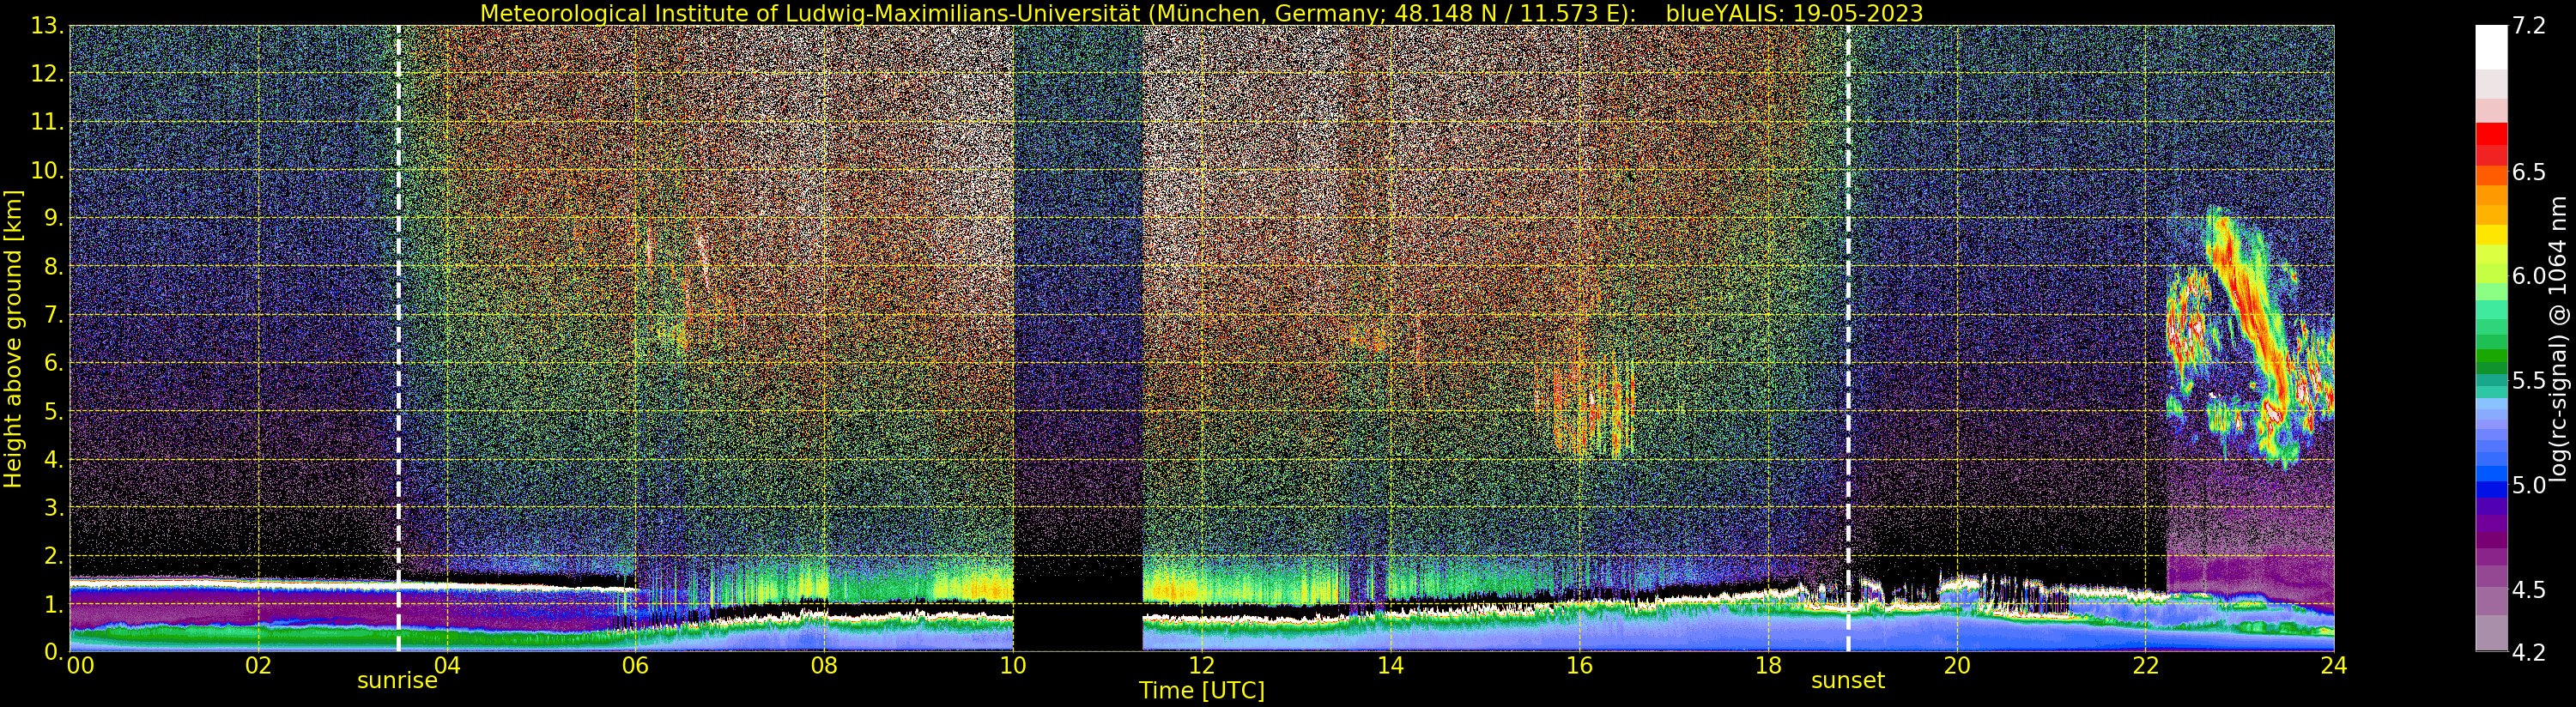2576x707 pixels.
Task: Click the 4.2 value on the colorbar
Action: tap(2529, 652)
